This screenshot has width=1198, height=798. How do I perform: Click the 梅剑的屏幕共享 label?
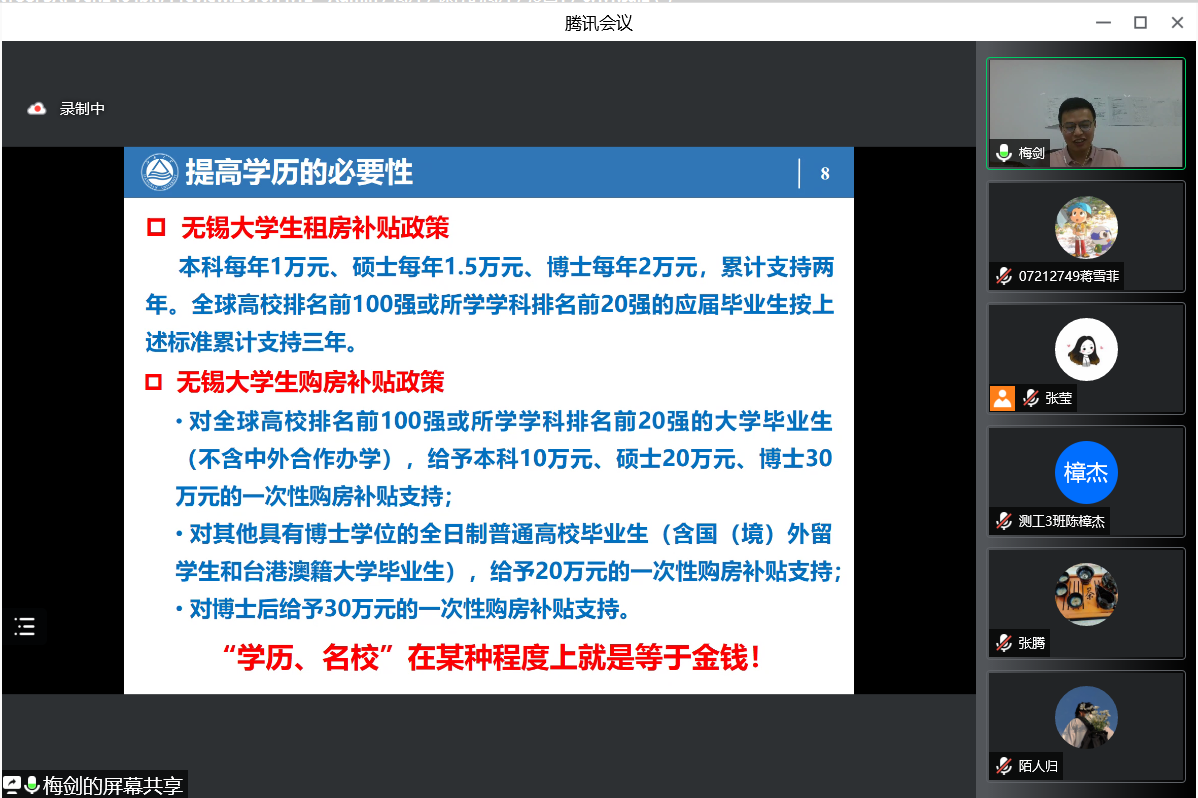(x=111, y=786)
